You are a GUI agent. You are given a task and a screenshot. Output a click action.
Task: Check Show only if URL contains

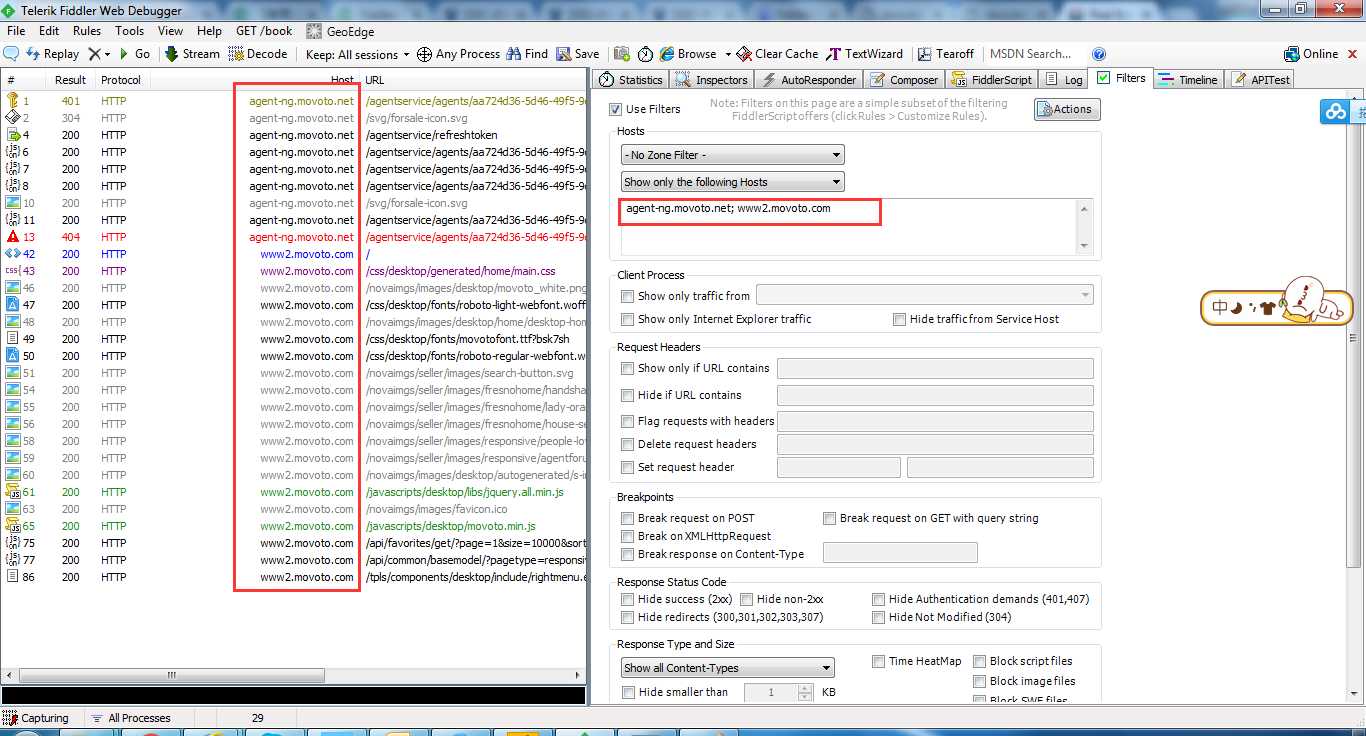tap(627, 368)
